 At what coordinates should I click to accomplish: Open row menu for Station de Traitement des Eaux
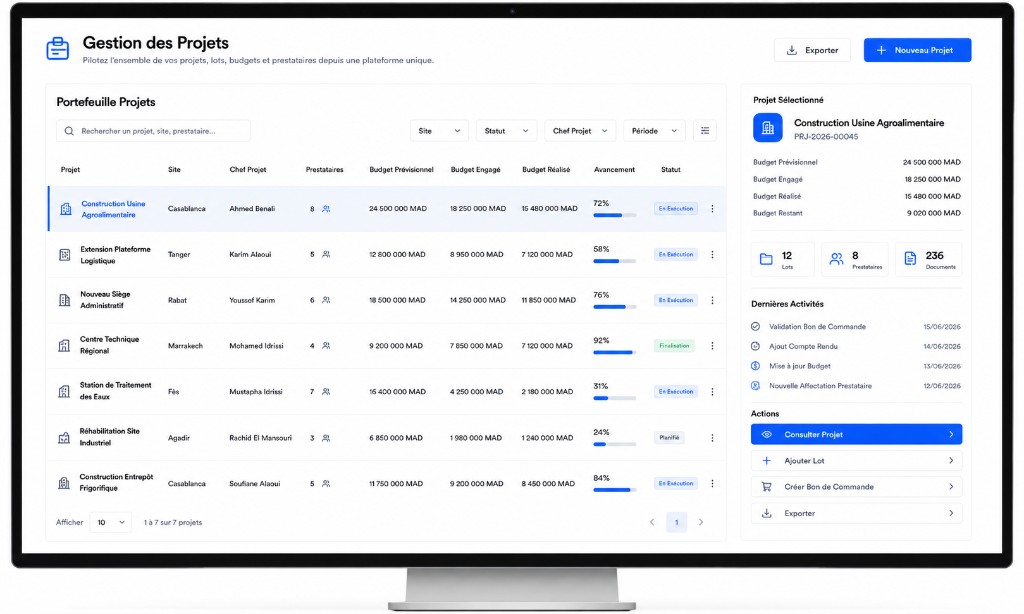coord(712,392)
